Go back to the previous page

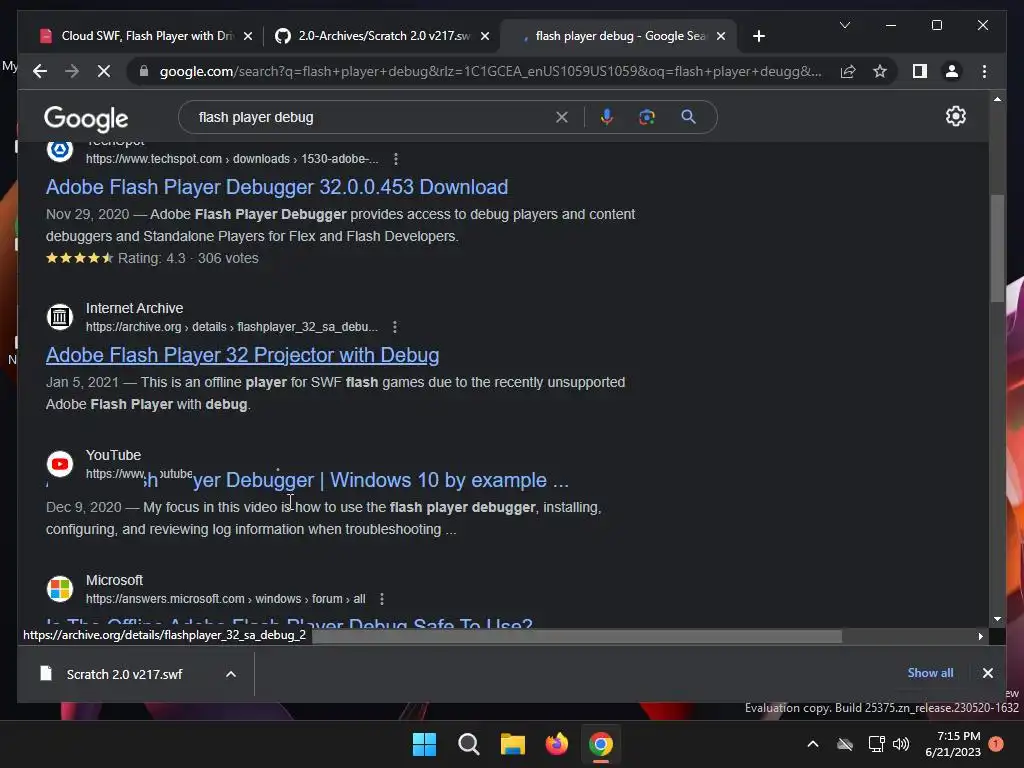point(40,71)
